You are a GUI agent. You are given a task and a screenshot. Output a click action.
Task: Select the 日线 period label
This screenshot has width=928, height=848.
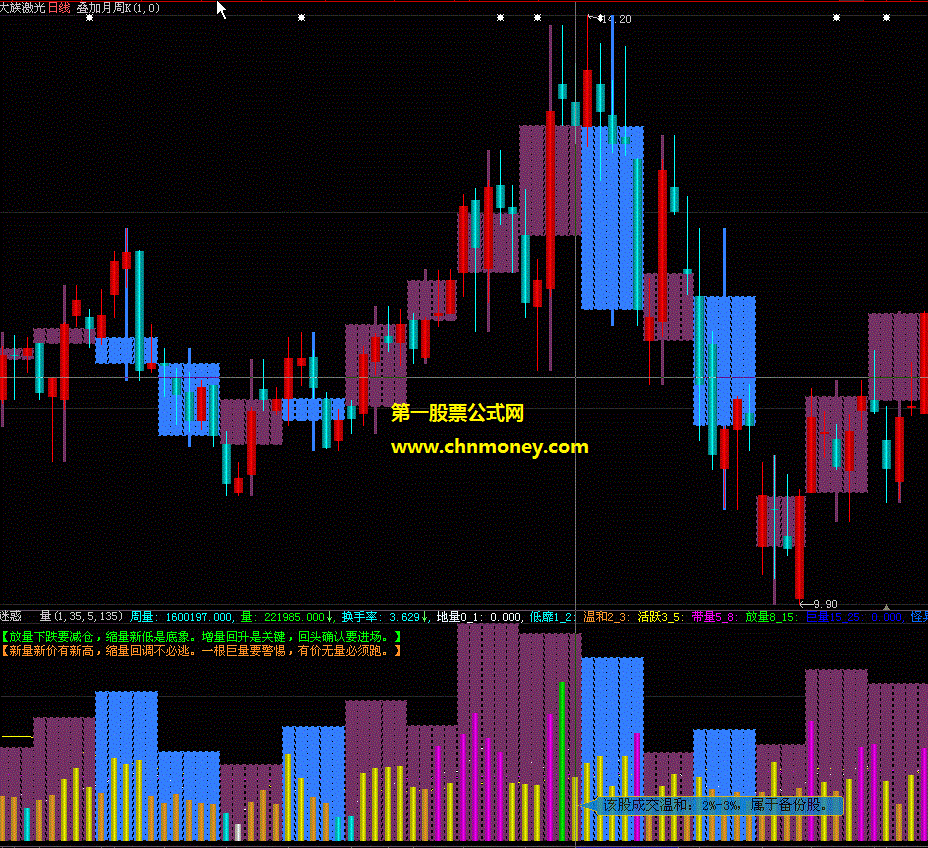coord(59,8)
